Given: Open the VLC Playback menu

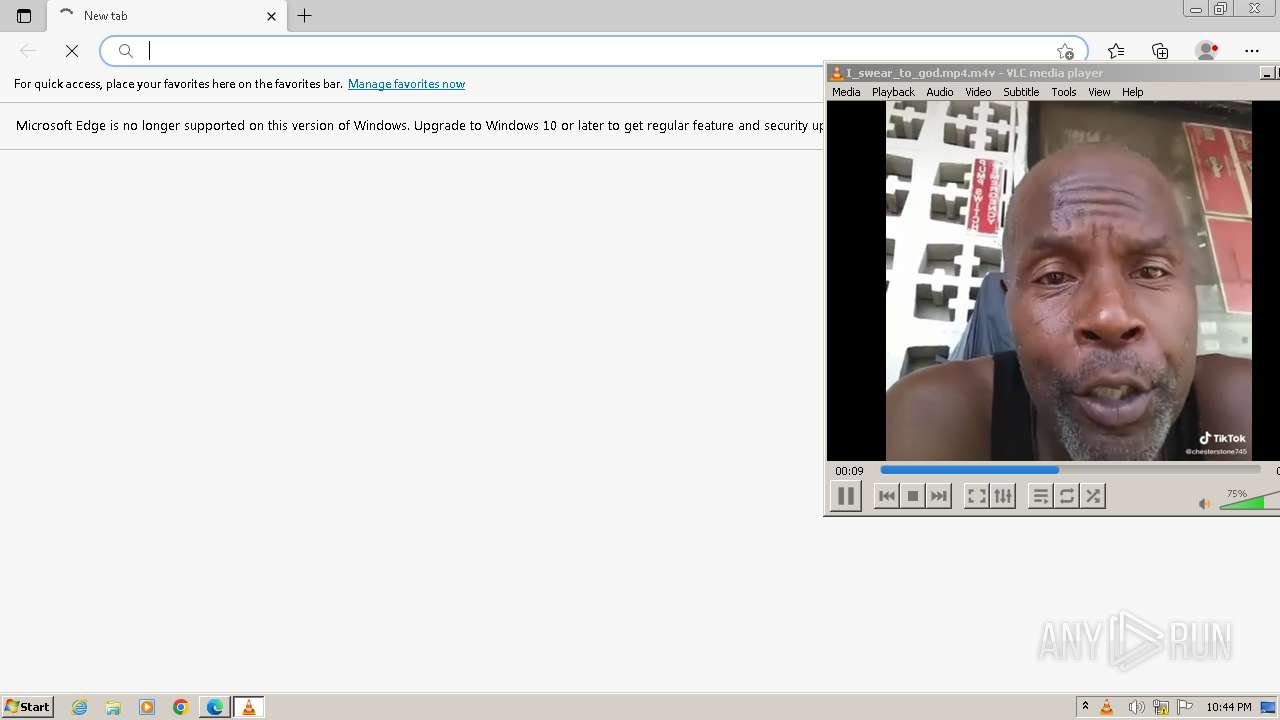Looking at the screenshot, I should [x=893, y=92].
